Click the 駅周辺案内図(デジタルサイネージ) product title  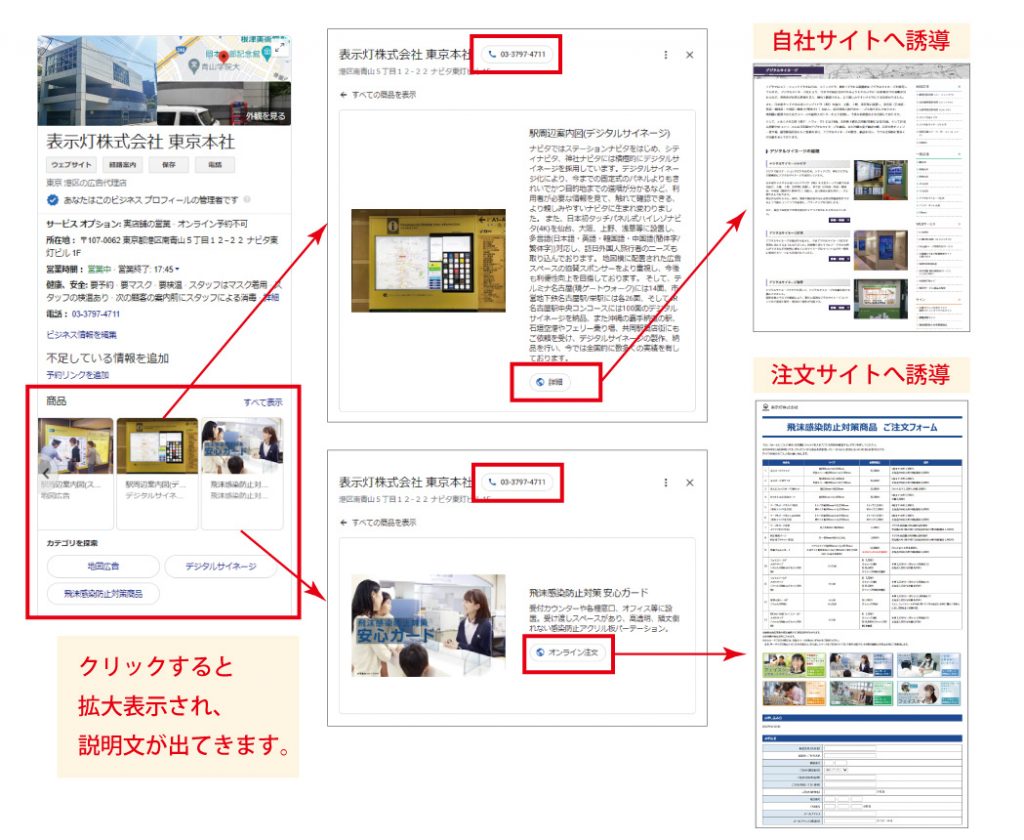pos(600,133)
